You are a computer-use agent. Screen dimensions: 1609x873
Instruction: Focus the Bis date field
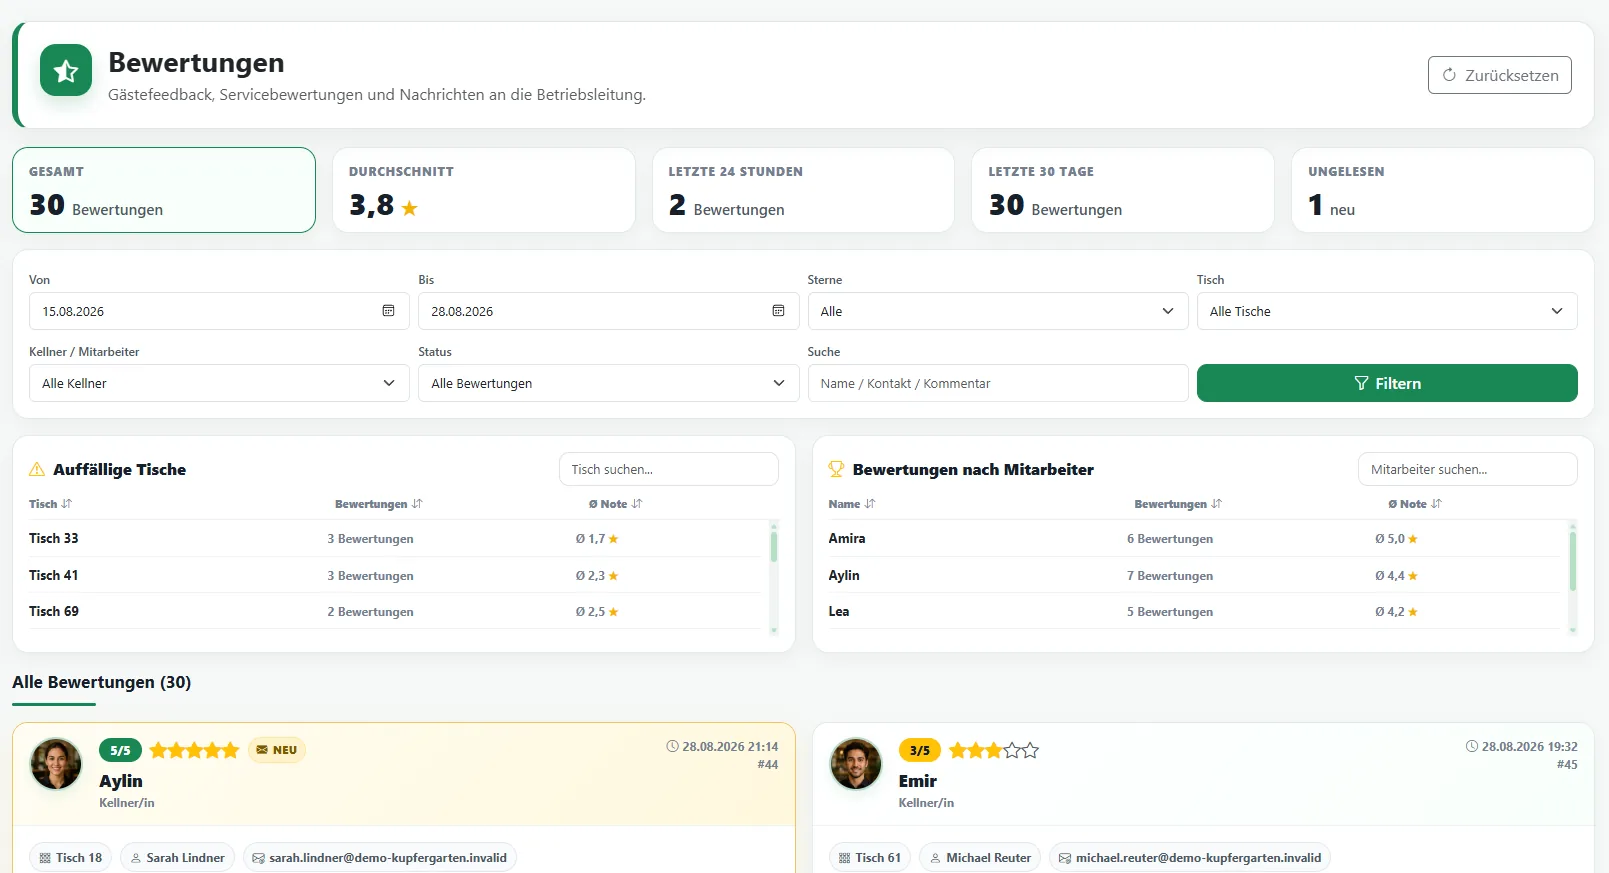pos(608,311)
